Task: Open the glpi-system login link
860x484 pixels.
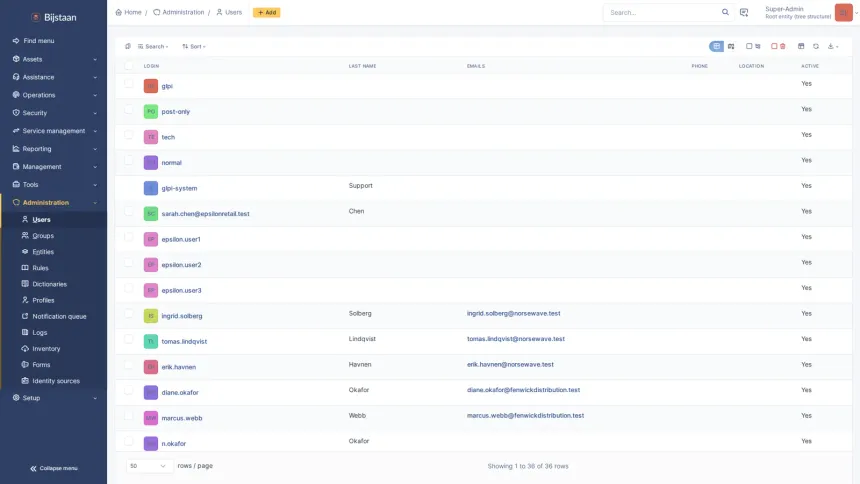Action: pos(179,188)
